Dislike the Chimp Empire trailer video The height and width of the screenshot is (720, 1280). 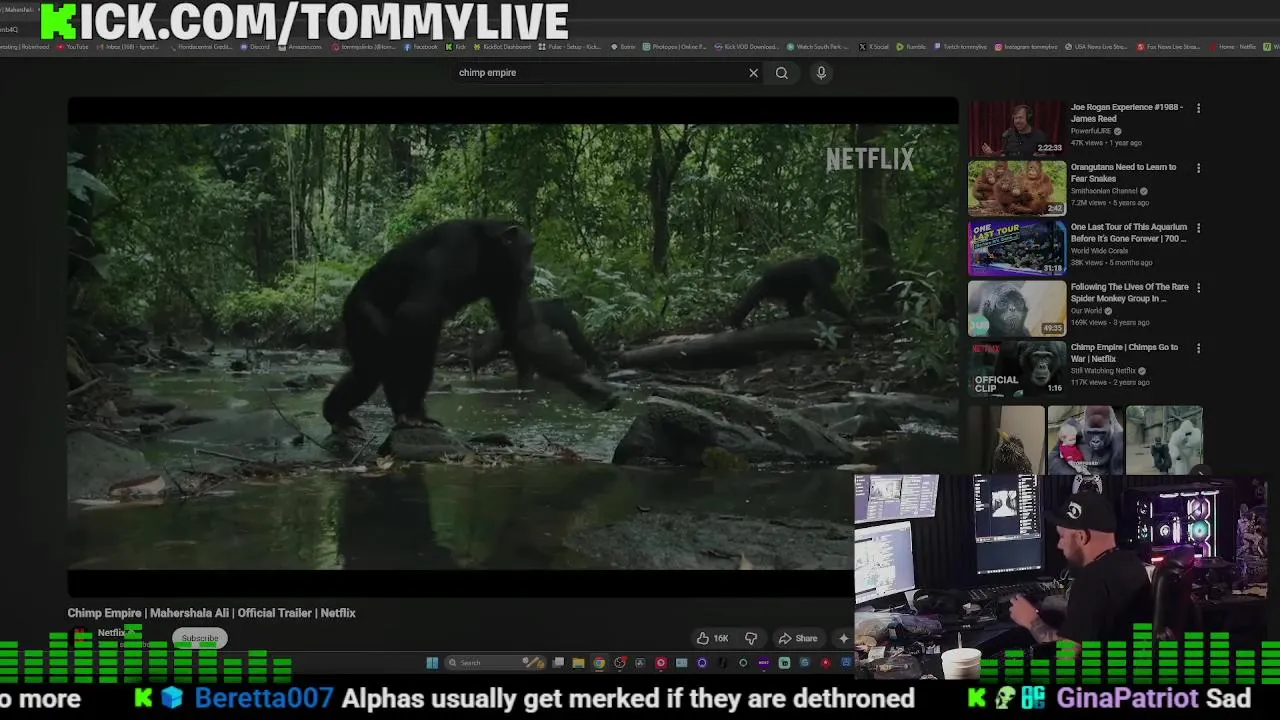coord(751,638)
